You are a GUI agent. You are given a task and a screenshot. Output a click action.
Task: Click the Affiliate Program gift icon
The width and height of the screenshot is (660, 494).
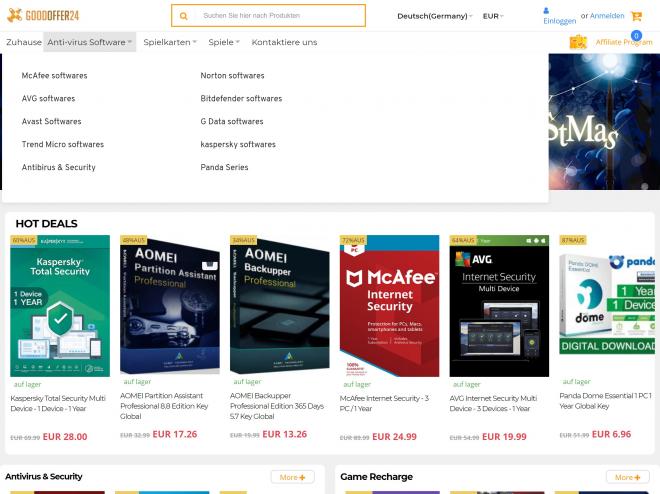(578, 42)
